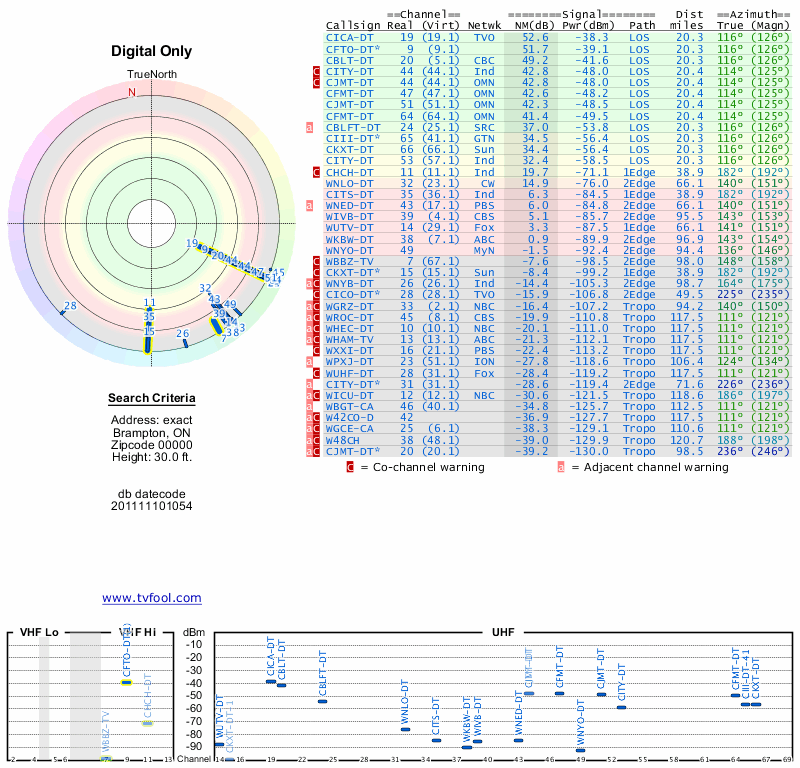Click the co-channel marker beside WXXI-DT row
This screenshot has width=800, height=768.
(x=316, y=351)
